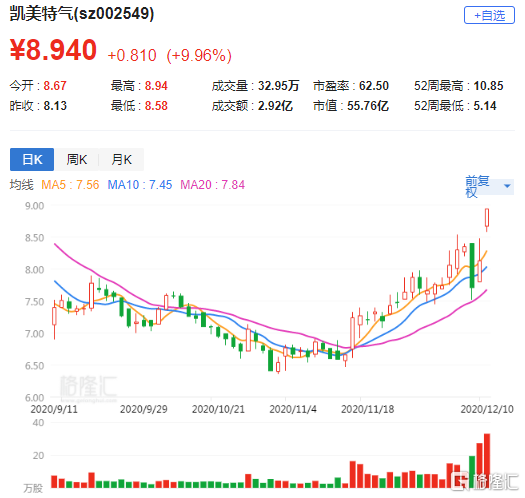Click the 2020/11/18 date axis label
The image size is (525, 498).
tap(368, 409)
